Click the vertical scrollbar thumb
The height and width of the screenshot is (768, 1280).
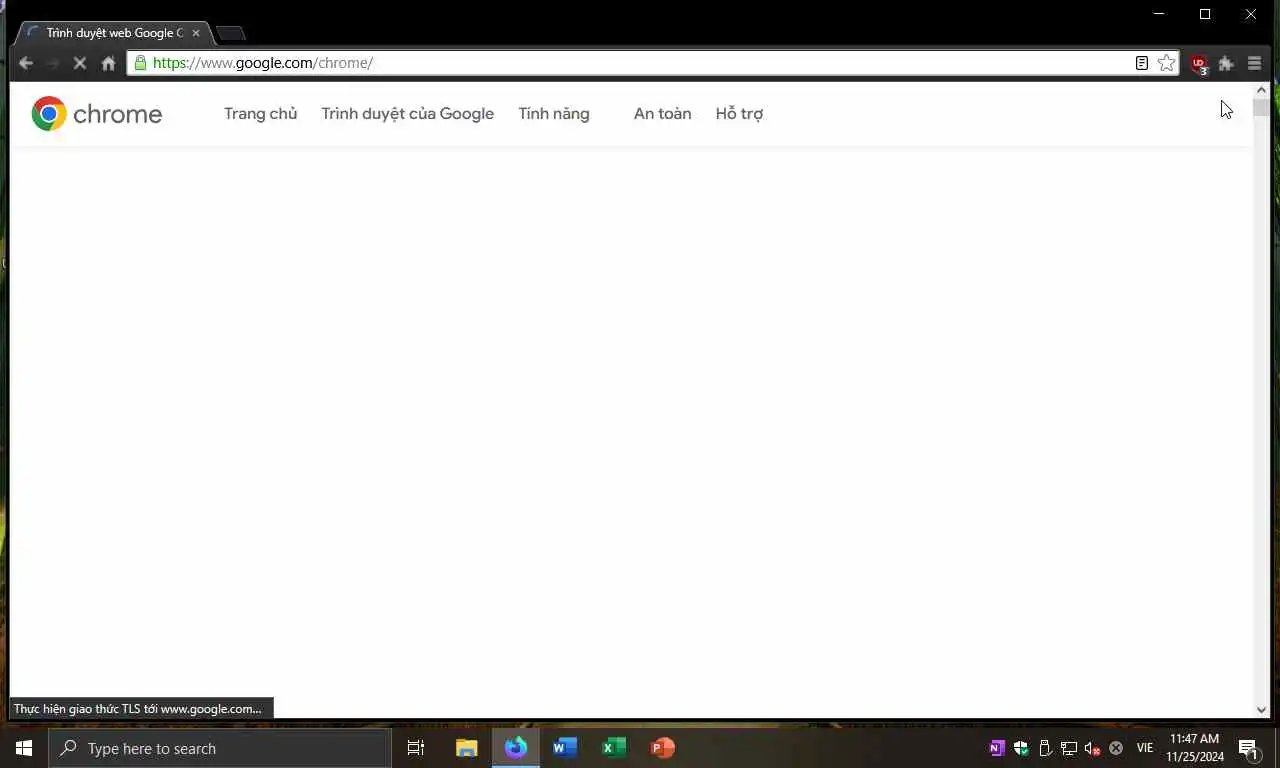(1261, 108)
